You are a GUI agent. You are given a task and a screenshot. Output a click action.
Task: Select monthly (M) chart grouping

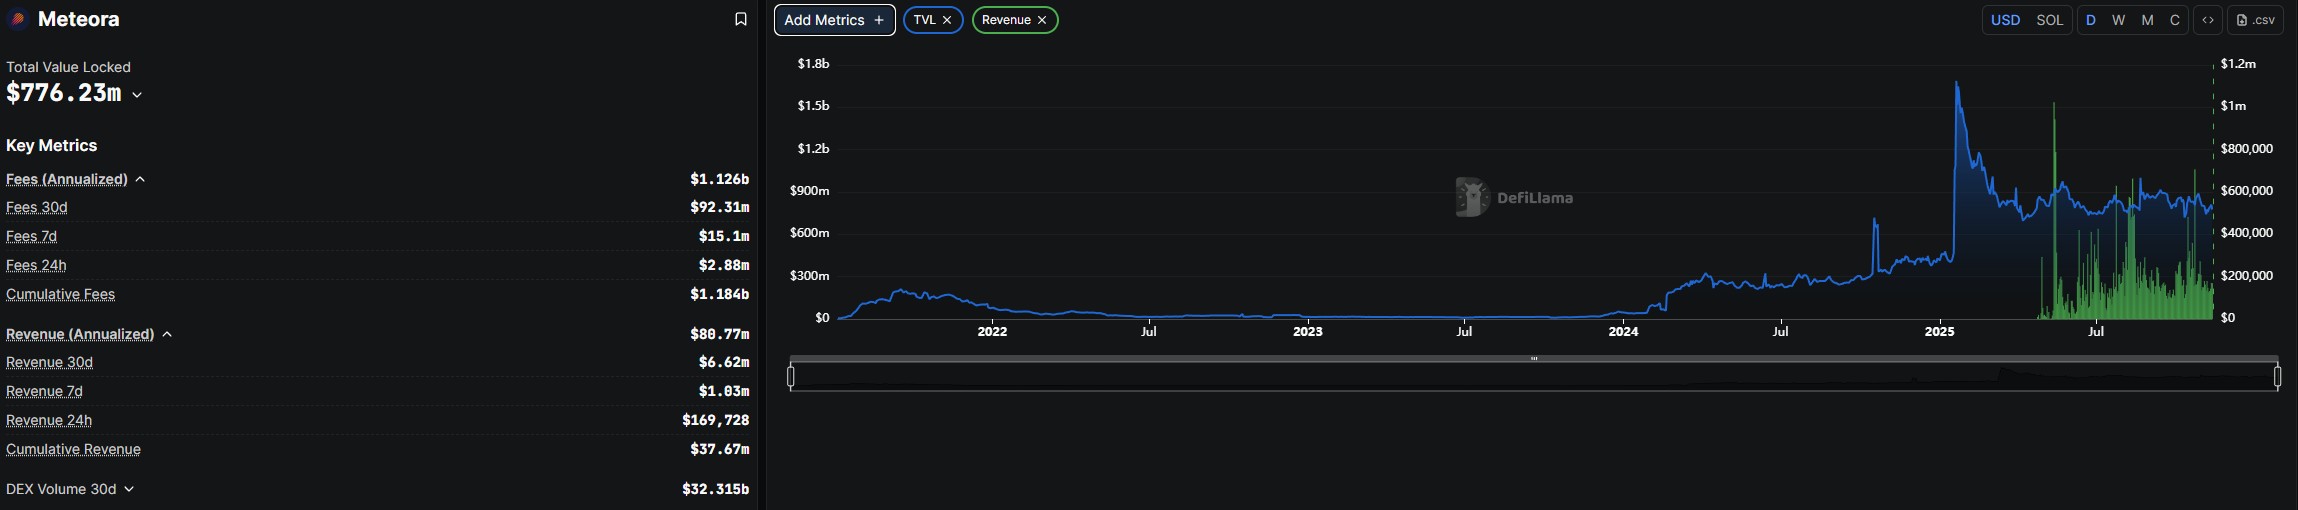point(2147,20)
